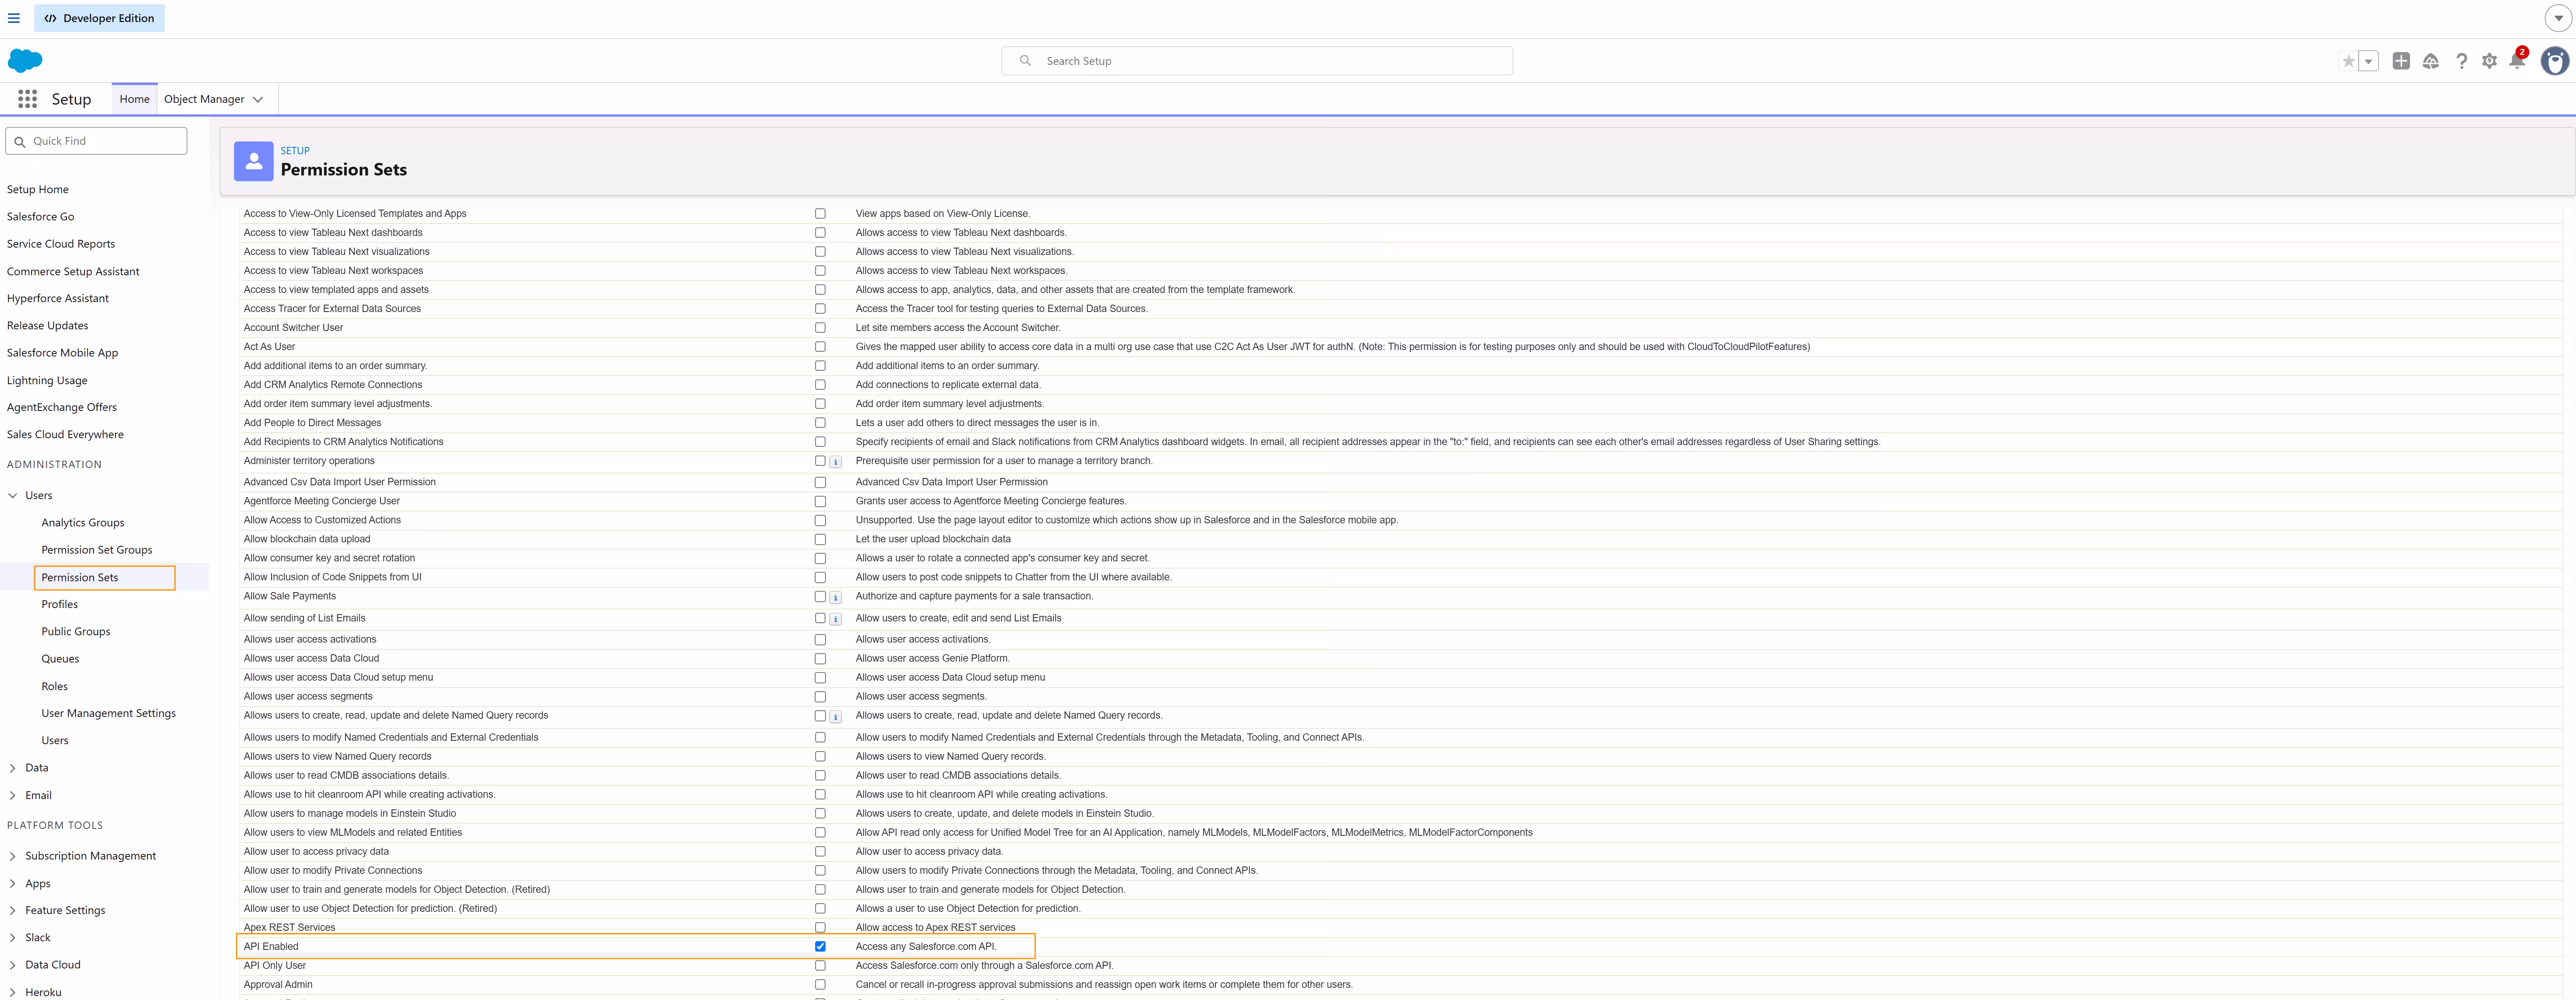2576x1000 pixels.
Task: Expand Subscription Management in sidebar
Action: 13,856
